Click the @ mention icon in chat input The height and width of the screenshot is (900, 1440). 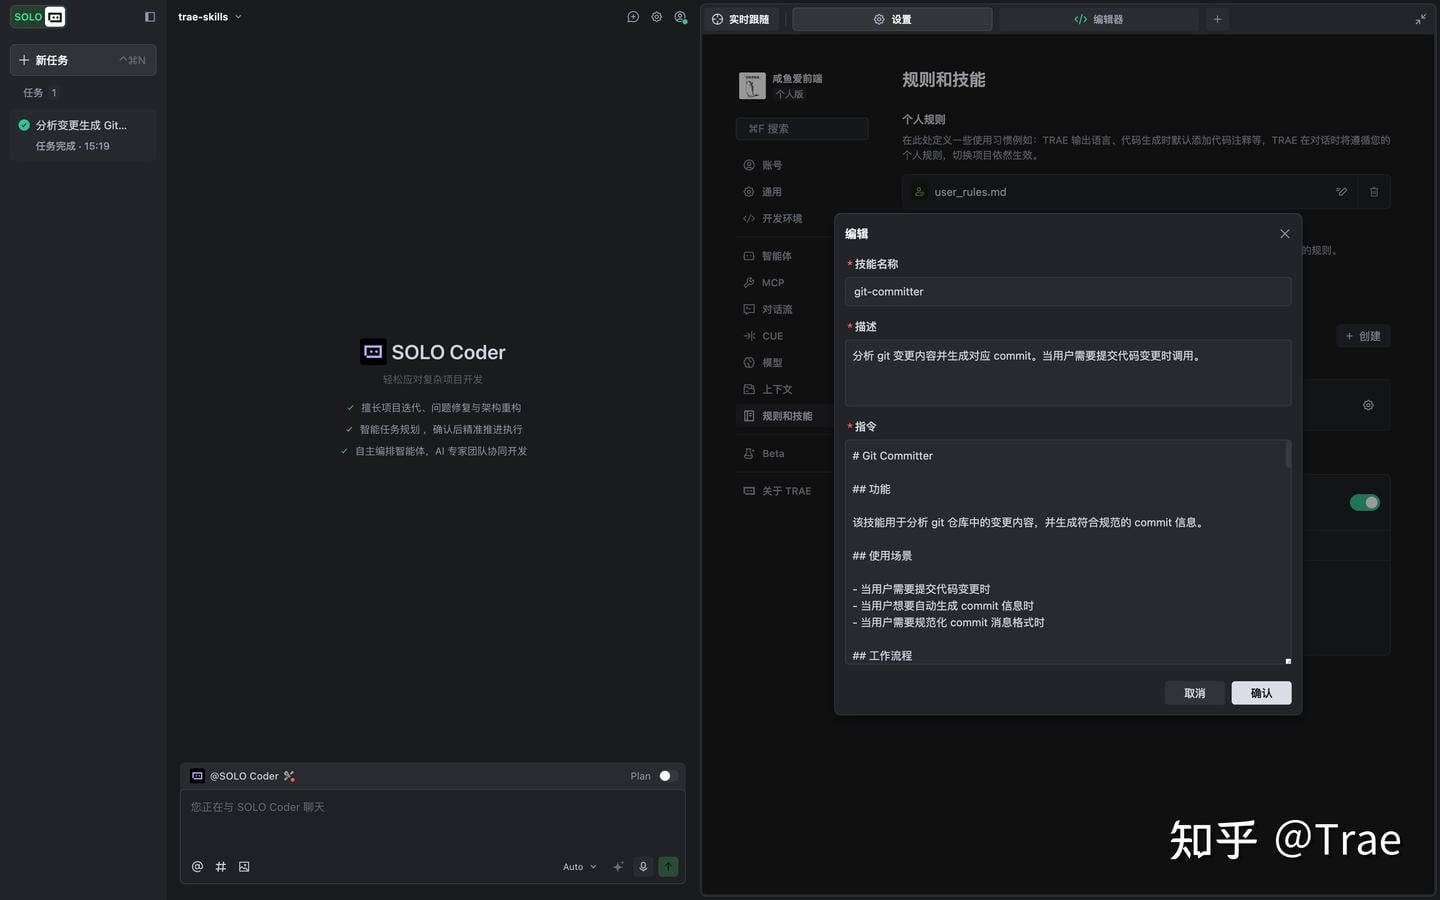197,867
